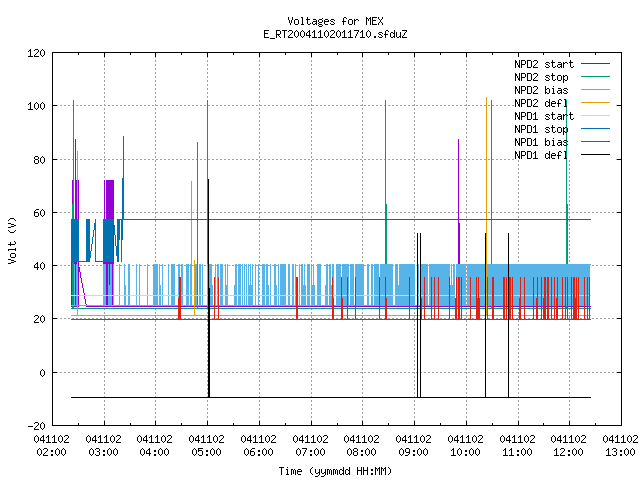Click the green NPD2 stop legend line
The width and height of the screenshot is (640, 480).
pos(596,77)
